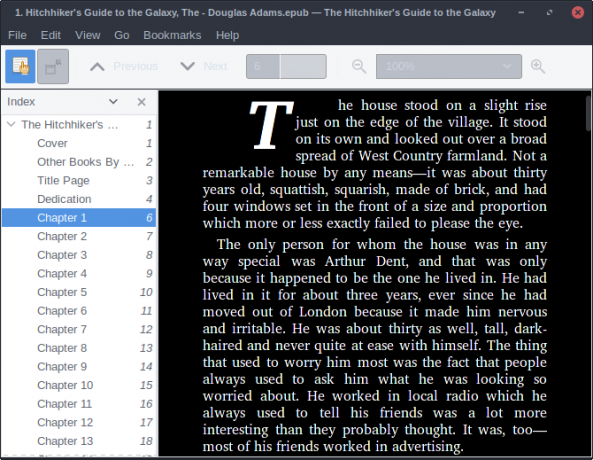Click the page number field showing 6
Image resolution: width=593 pixels, height=460 pixels.
[263, 67]
